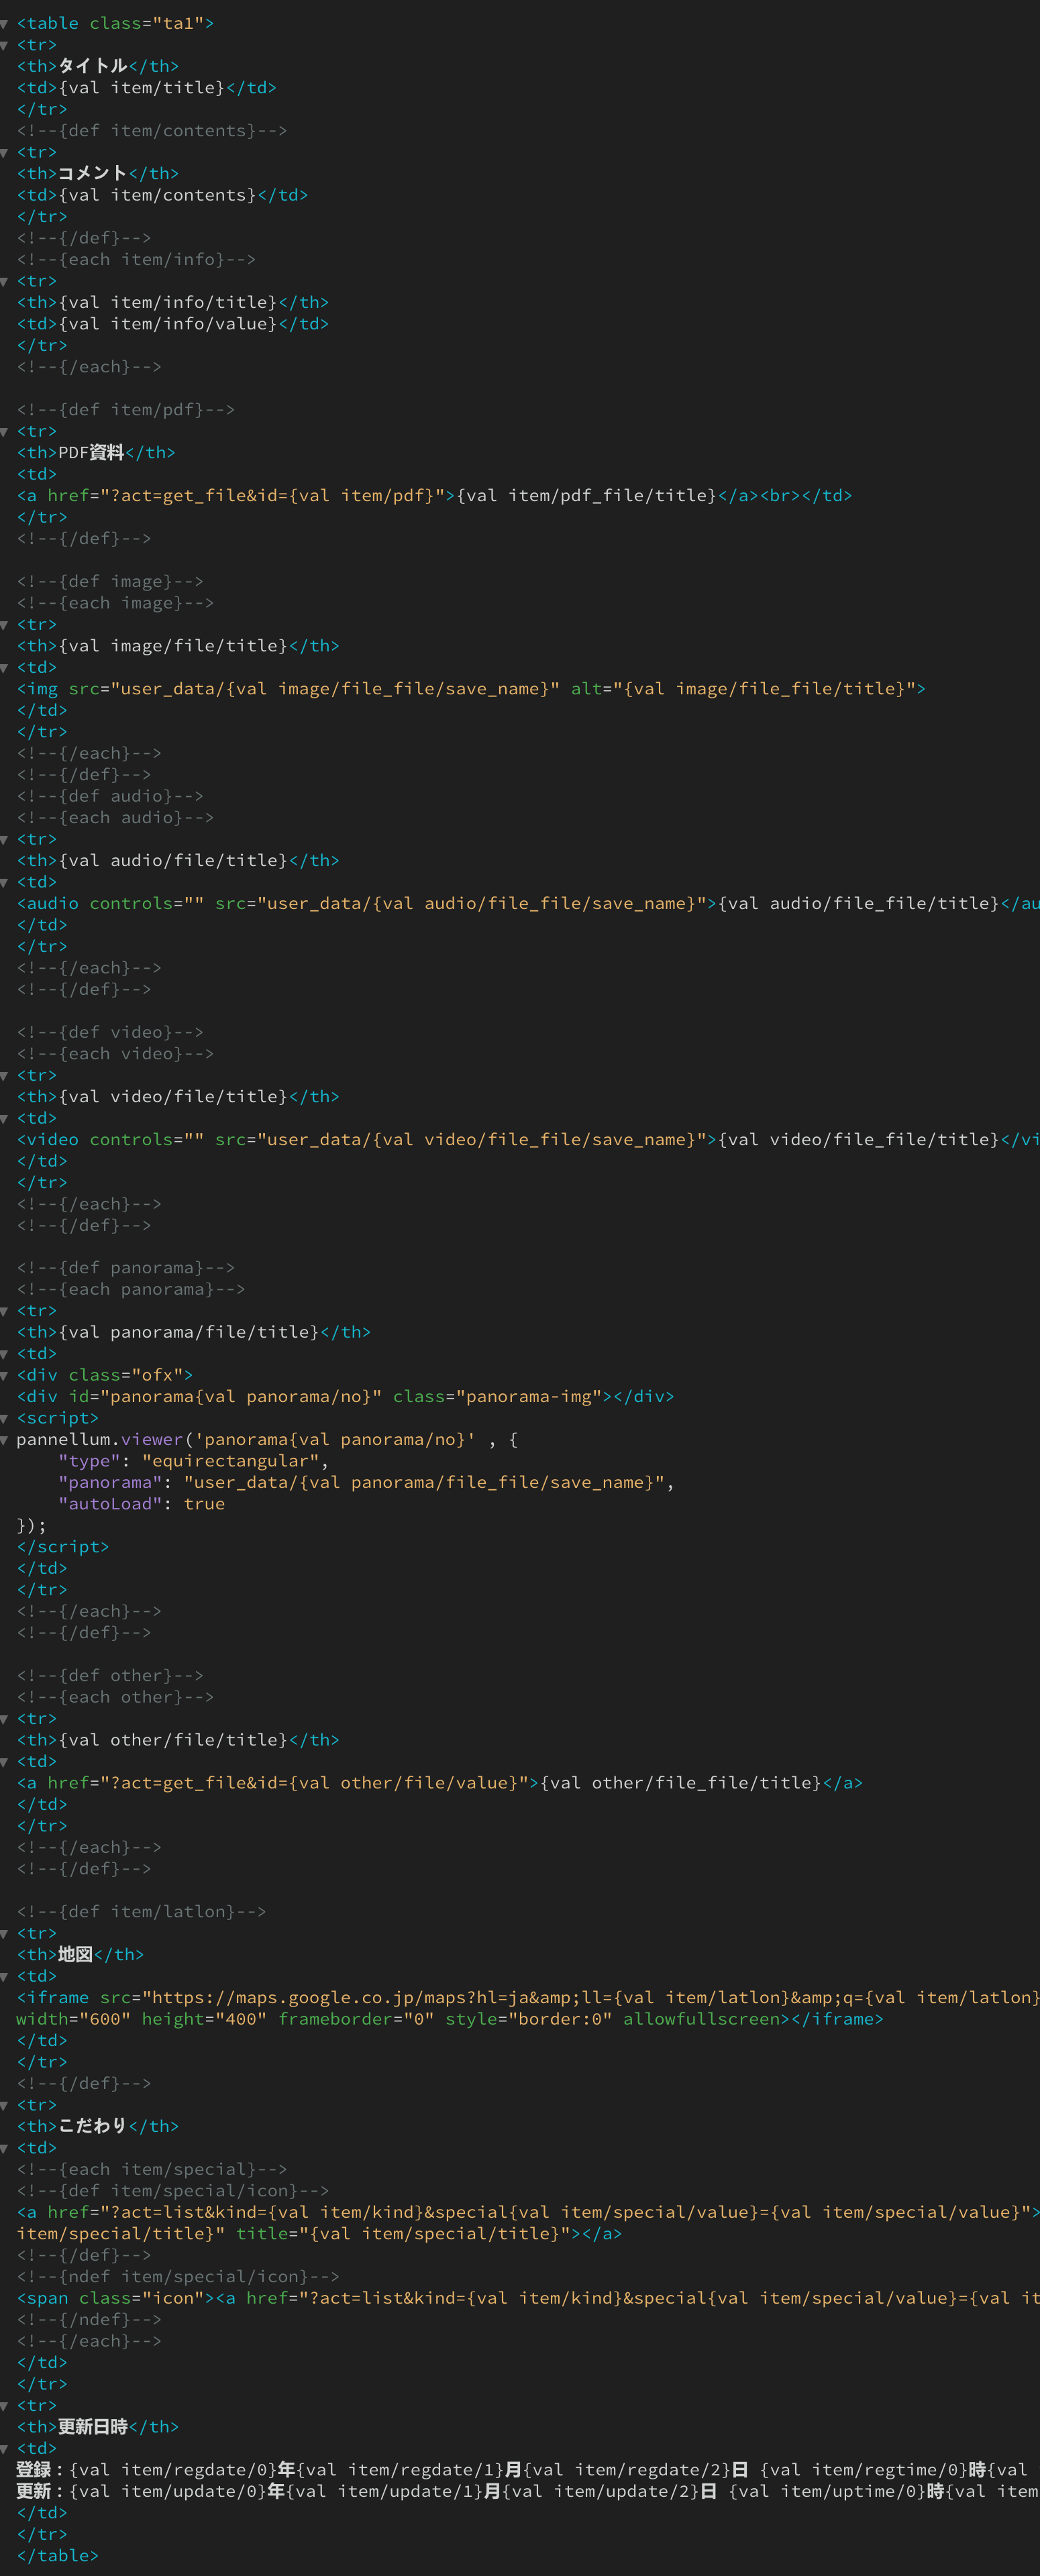Click the comment <!--{each item/info}-->

tap(136, 259)
